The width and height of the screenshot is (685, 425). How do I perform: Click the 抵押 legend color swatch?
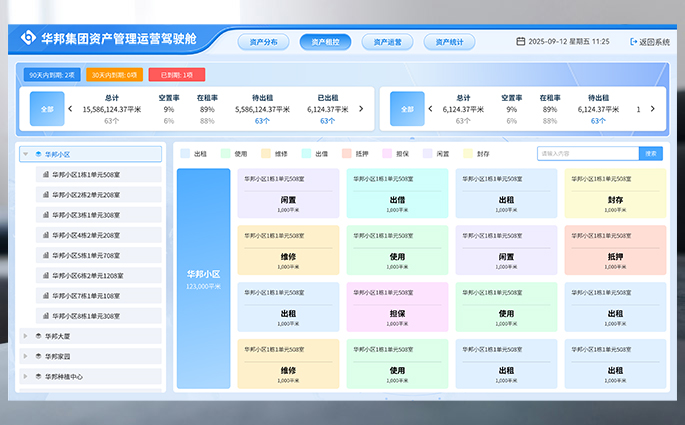347,154
